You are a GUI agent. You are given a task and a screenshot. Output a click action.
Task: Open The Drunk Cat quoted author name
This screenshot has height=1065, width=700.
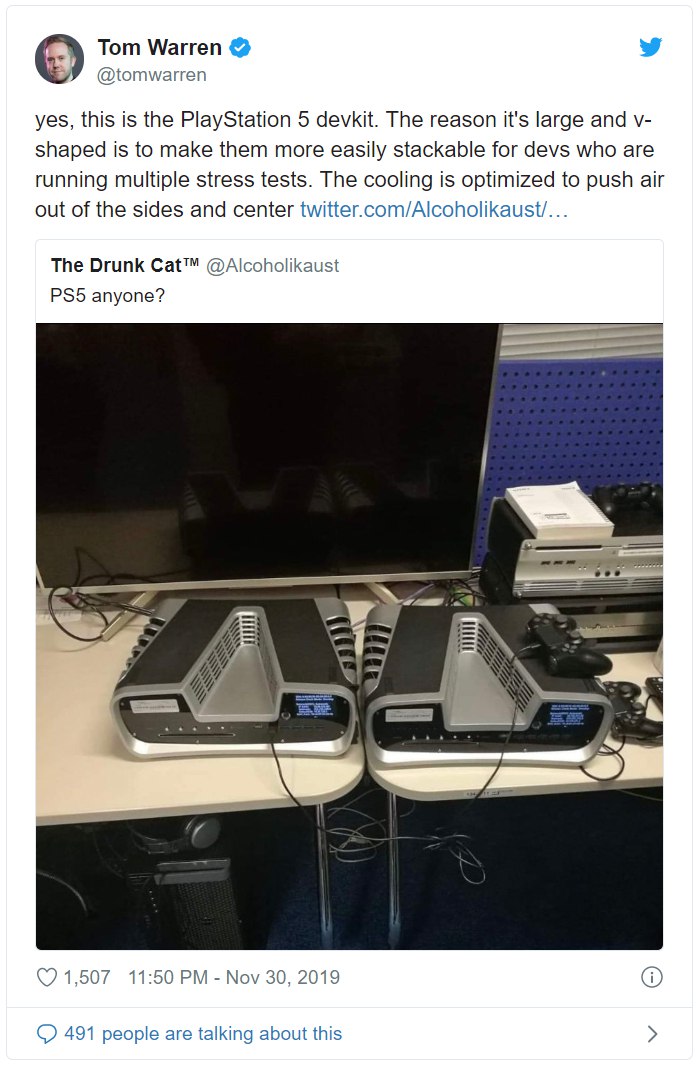coord(125,265)
